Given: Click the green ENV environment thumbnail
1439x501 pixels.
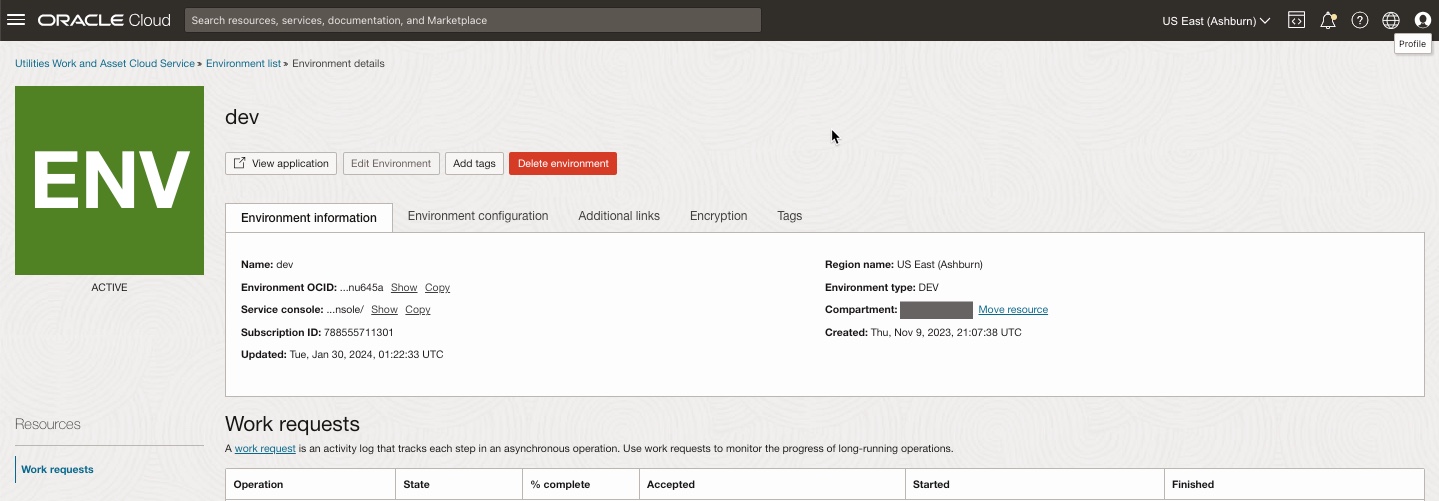Looking at the screenshot, I should 109,180.
